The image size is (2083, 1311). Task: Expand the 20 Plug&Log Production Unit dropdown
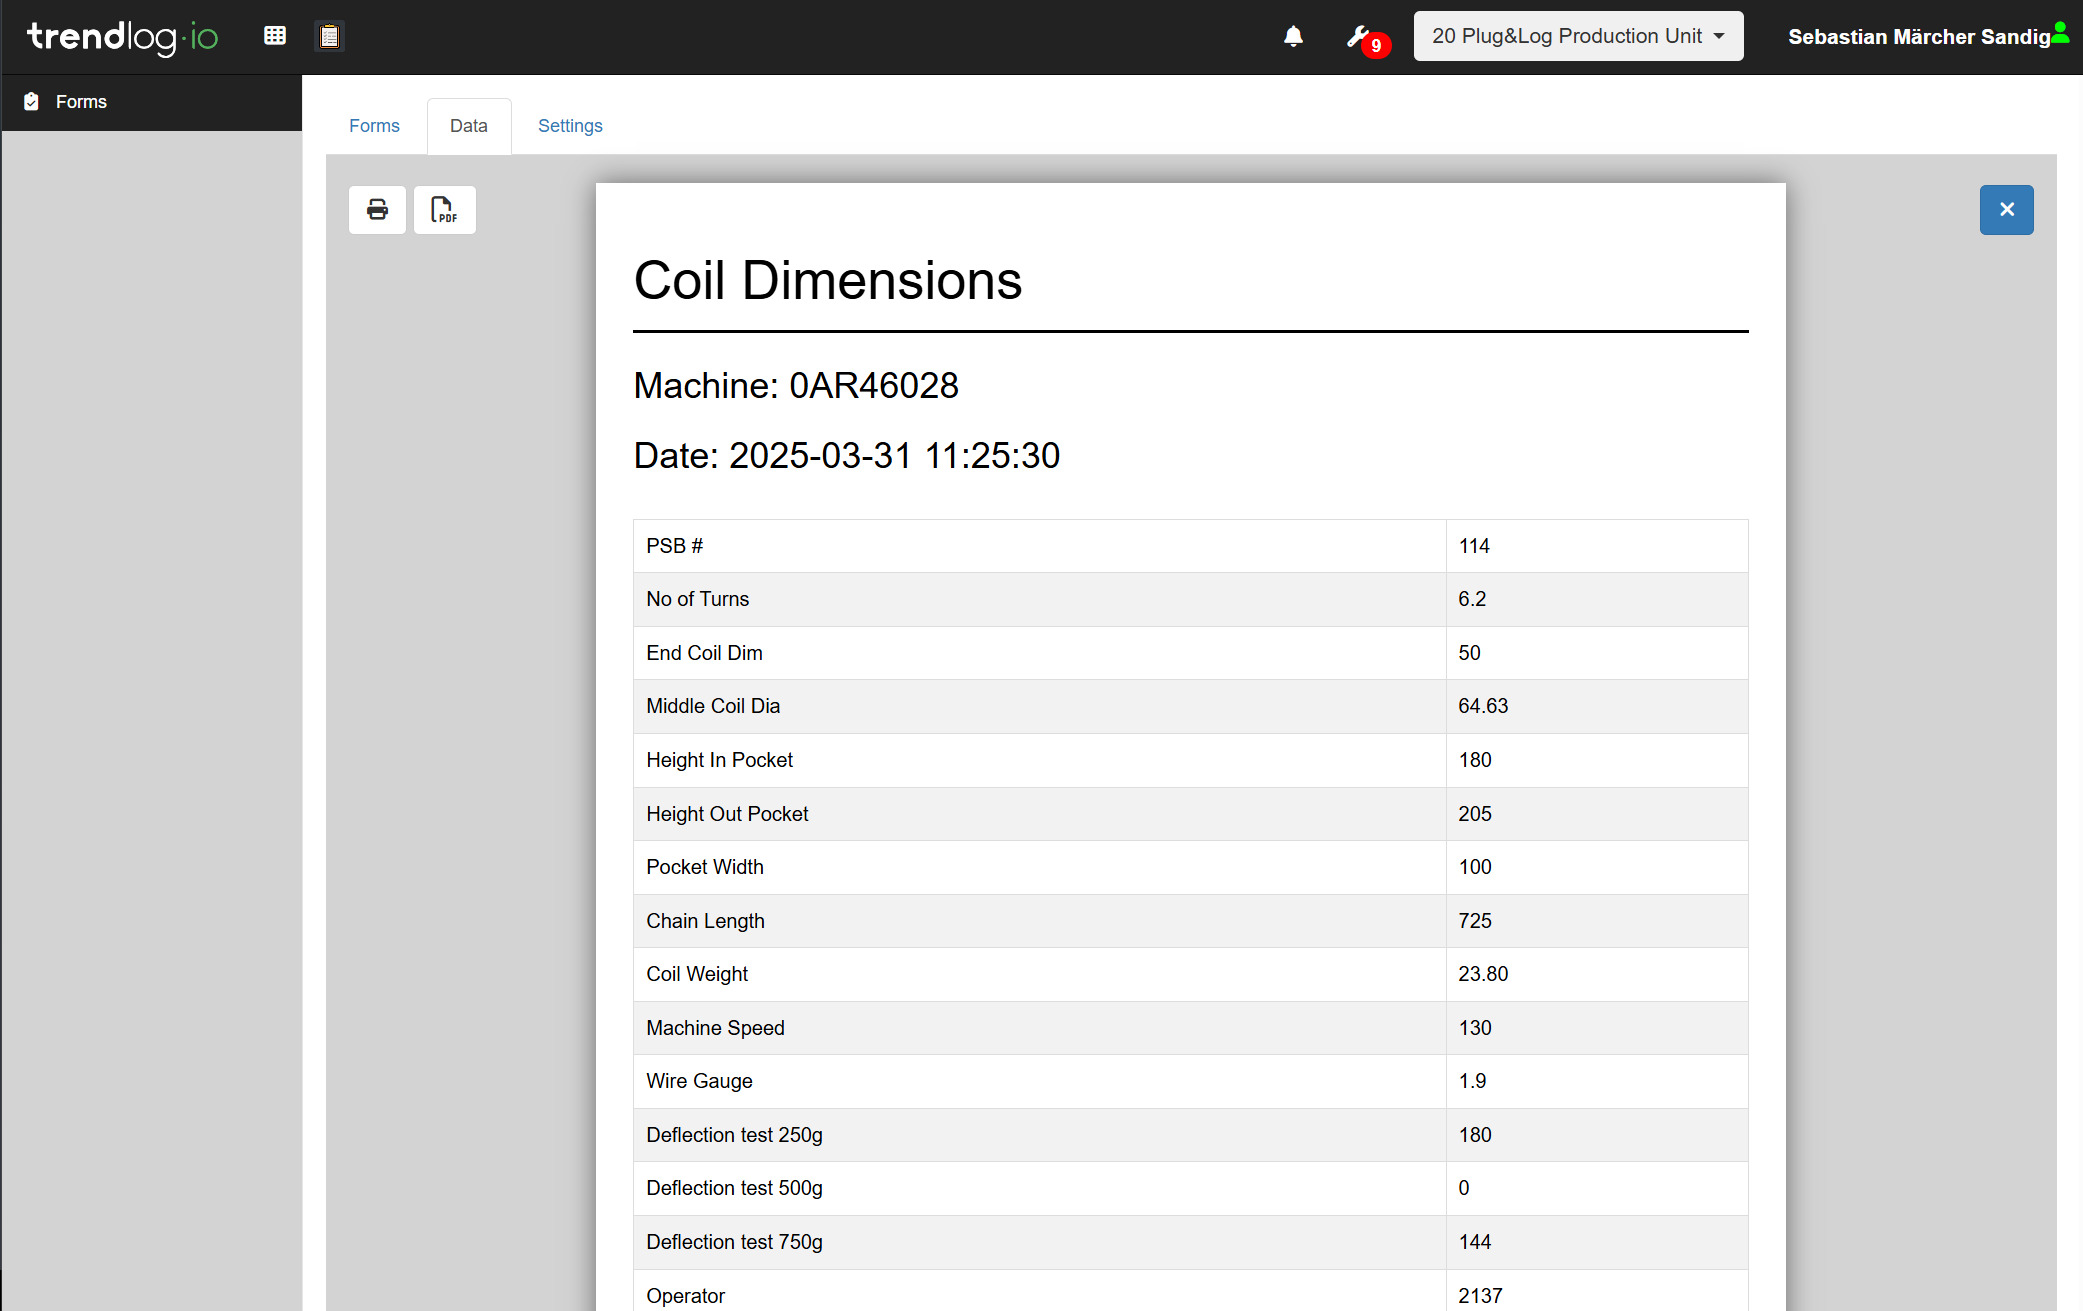pyautogui.click(x=1578, y=36)
